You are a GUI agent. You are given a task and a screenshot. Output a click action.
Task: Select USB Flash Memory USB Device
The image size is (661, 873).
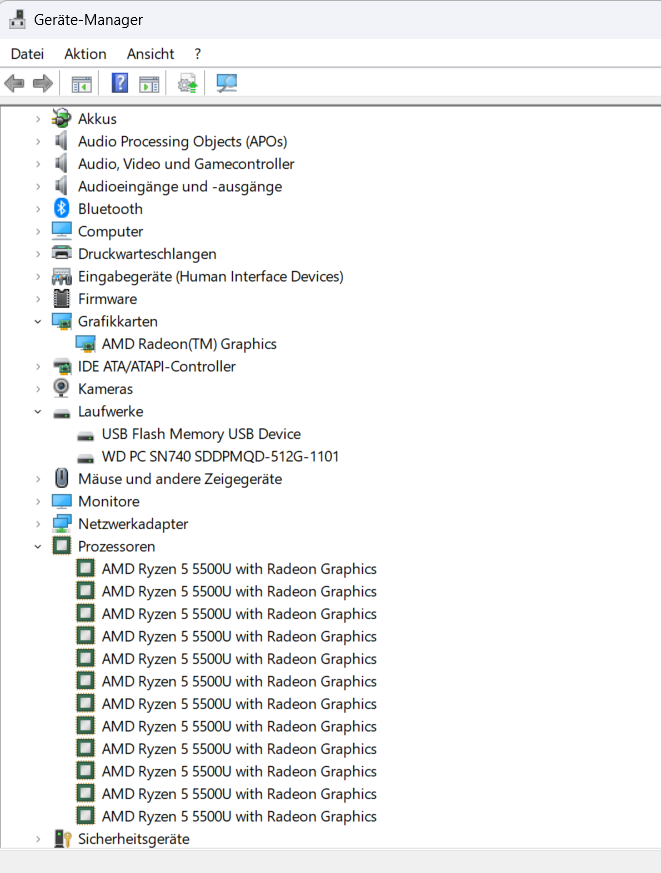coord(201,434)
